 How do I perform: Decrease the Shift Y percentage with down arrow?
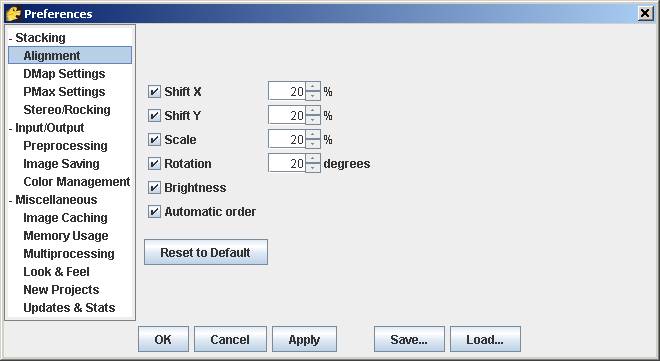[x=313, y=120]
